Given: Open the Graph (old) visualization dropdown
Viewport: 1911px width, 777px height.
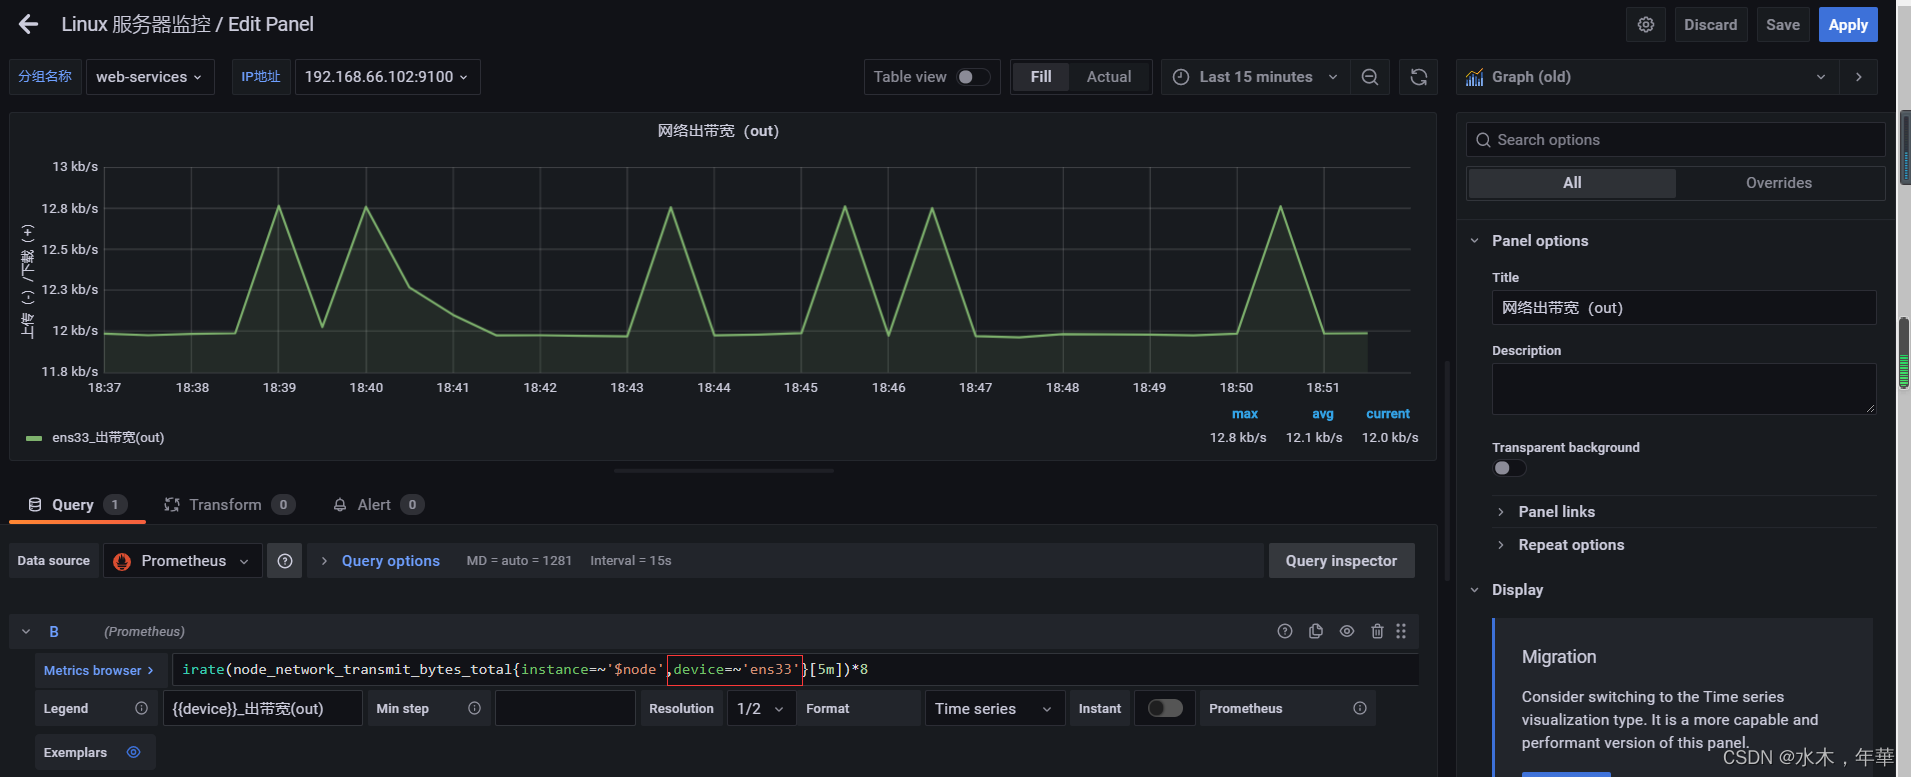Looking at the screenshot, I should point(1647,77).
